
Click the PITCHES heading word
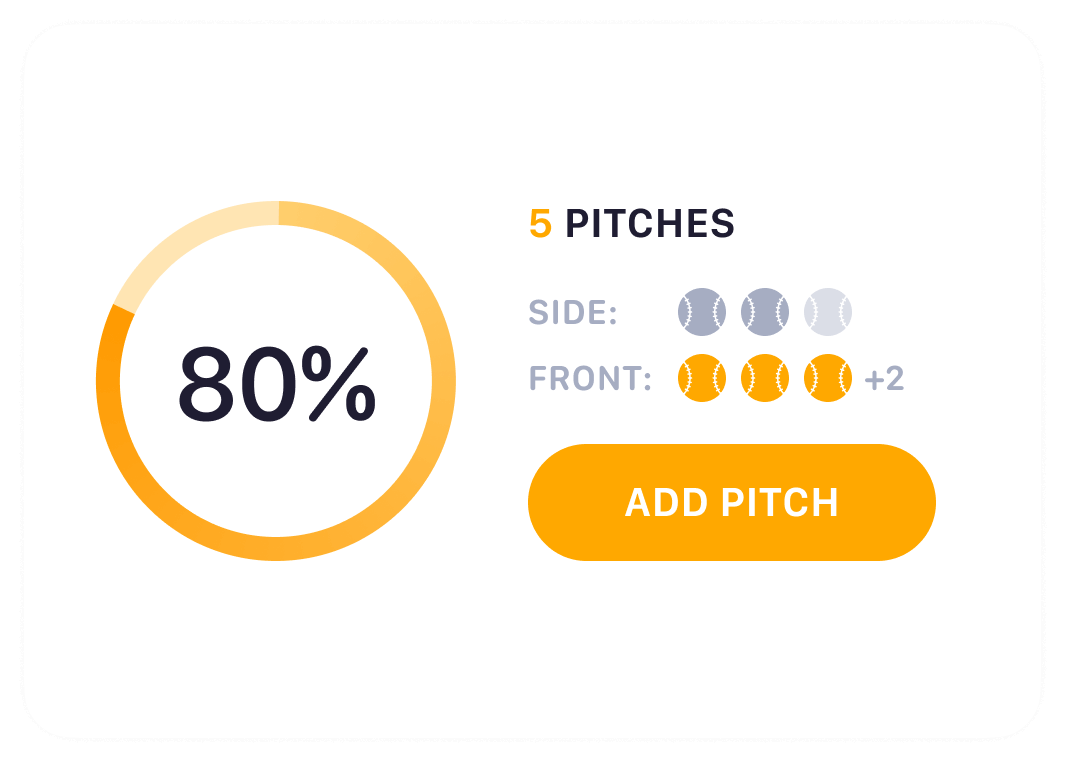(x=650, y=224)
